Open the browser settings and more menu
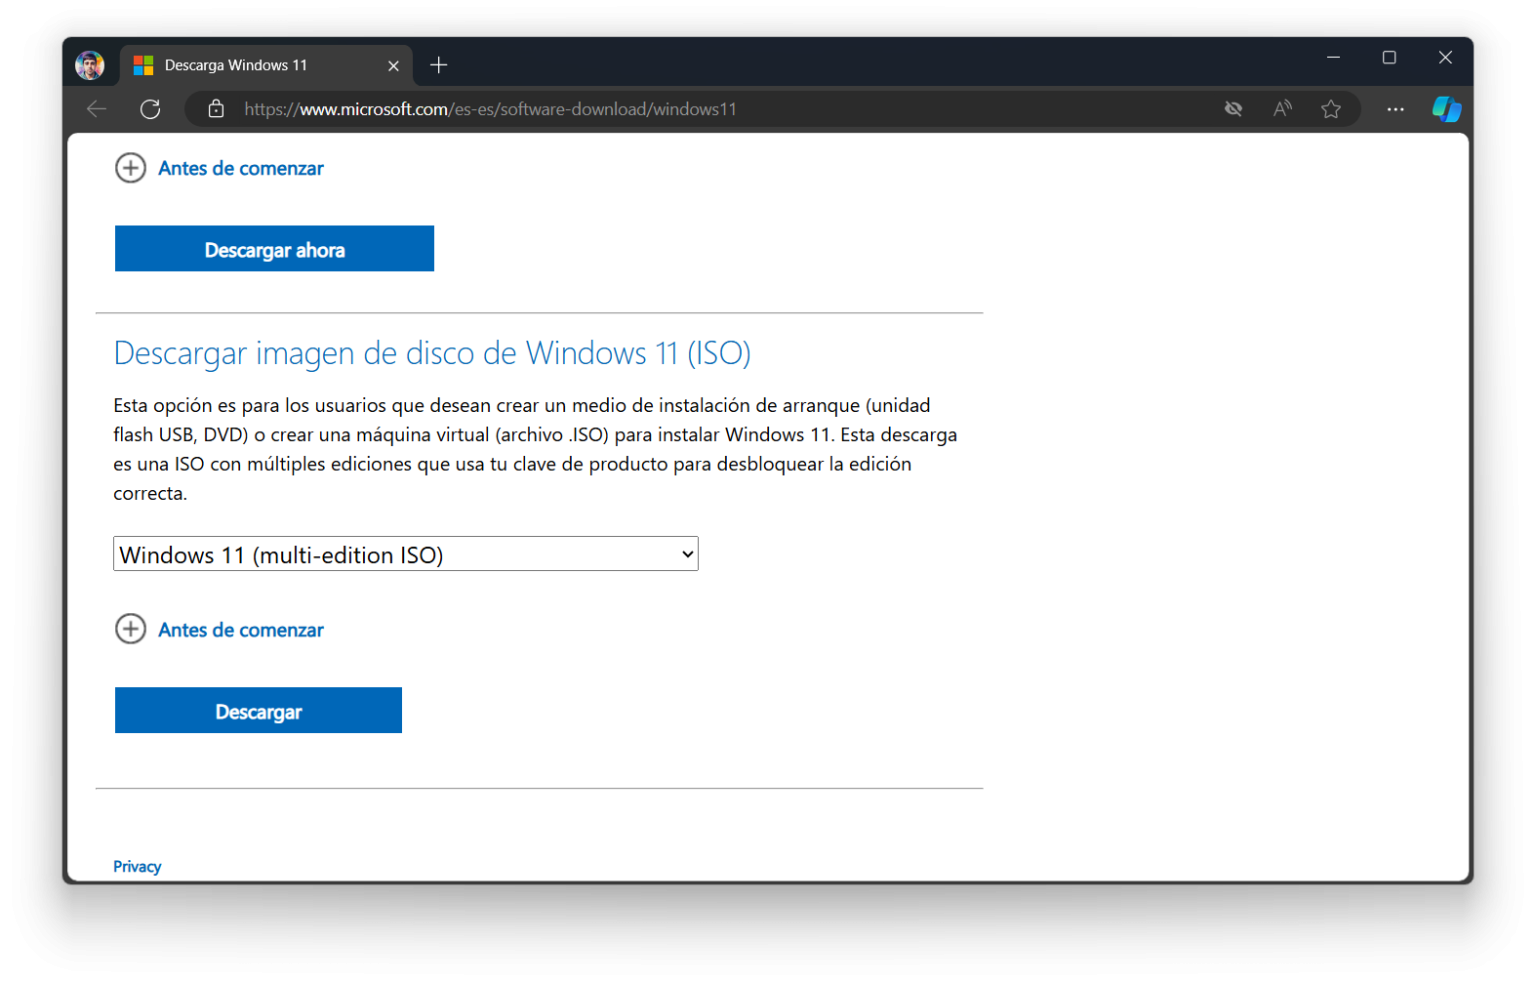The height and width of the screenshot is (984, 1536). (x=1395, y=109)
